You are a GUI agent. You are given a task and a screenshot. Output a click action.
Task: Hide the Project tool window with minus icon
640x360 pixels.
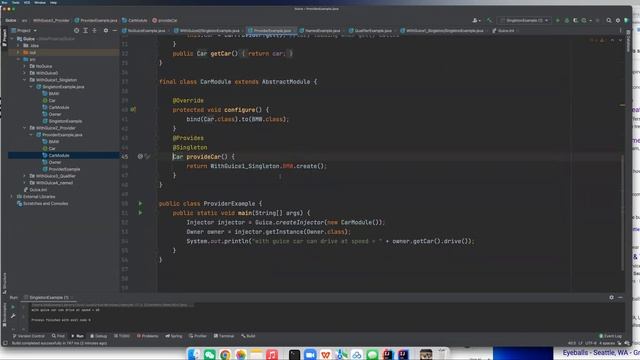coord(115,31)
